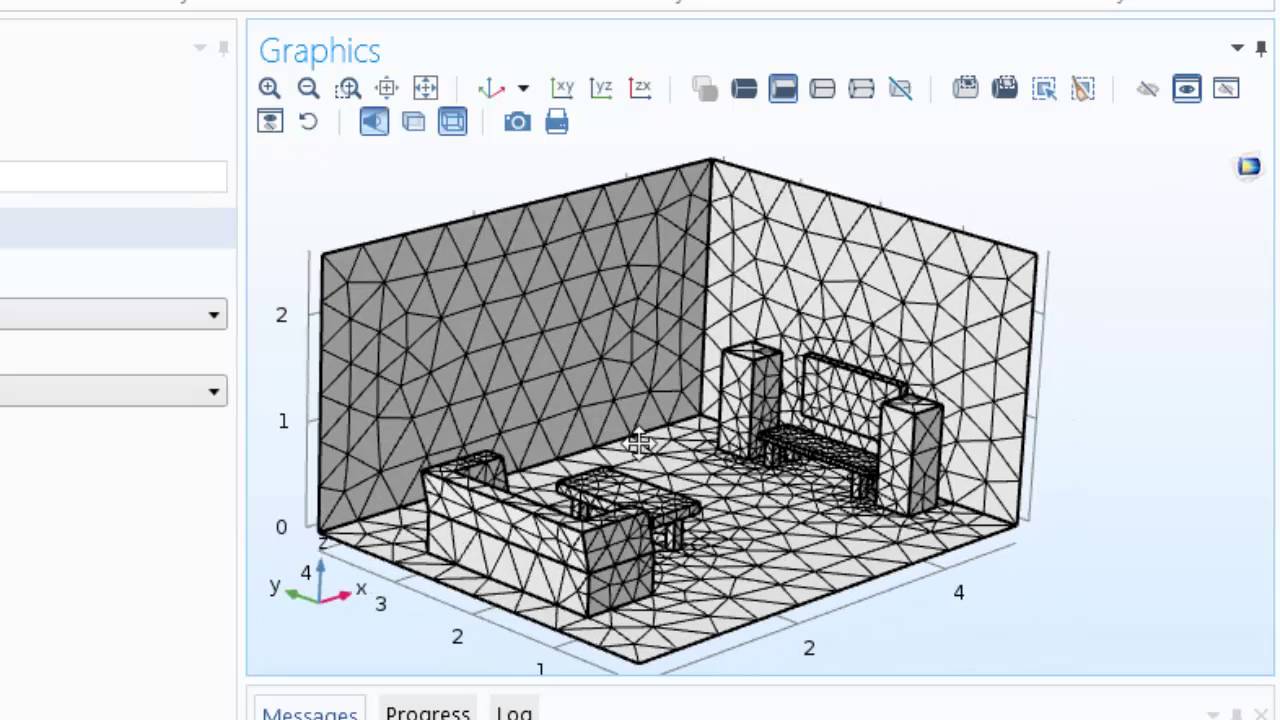Choose the Select Domains mode
The height and width of the screenshot is (720, 1280).
[744, 88]
